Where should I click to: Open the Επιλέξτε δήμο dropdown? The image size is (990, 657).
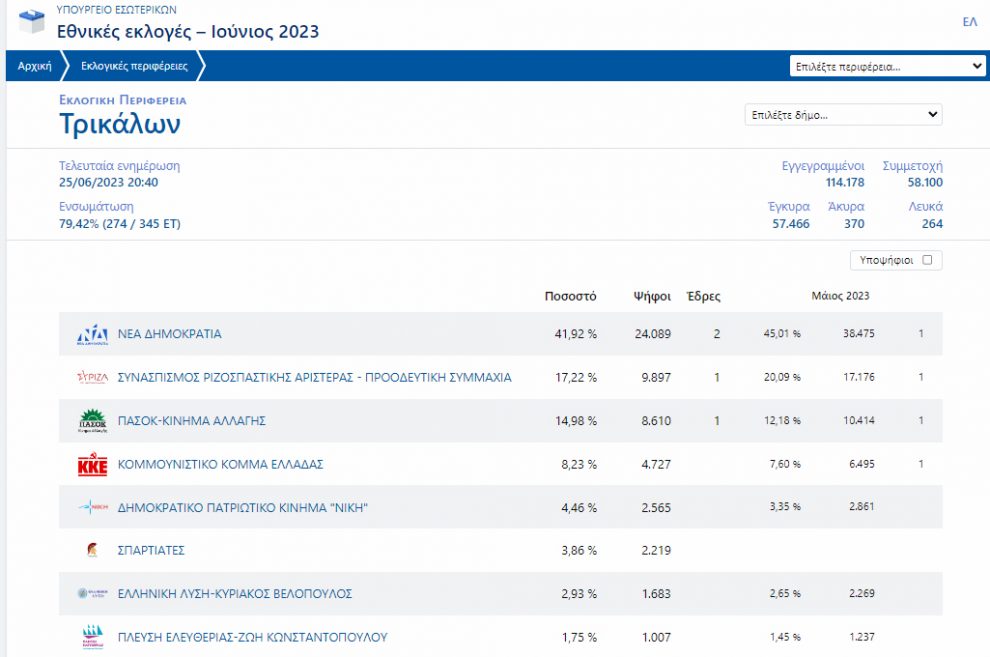[843, 115]
